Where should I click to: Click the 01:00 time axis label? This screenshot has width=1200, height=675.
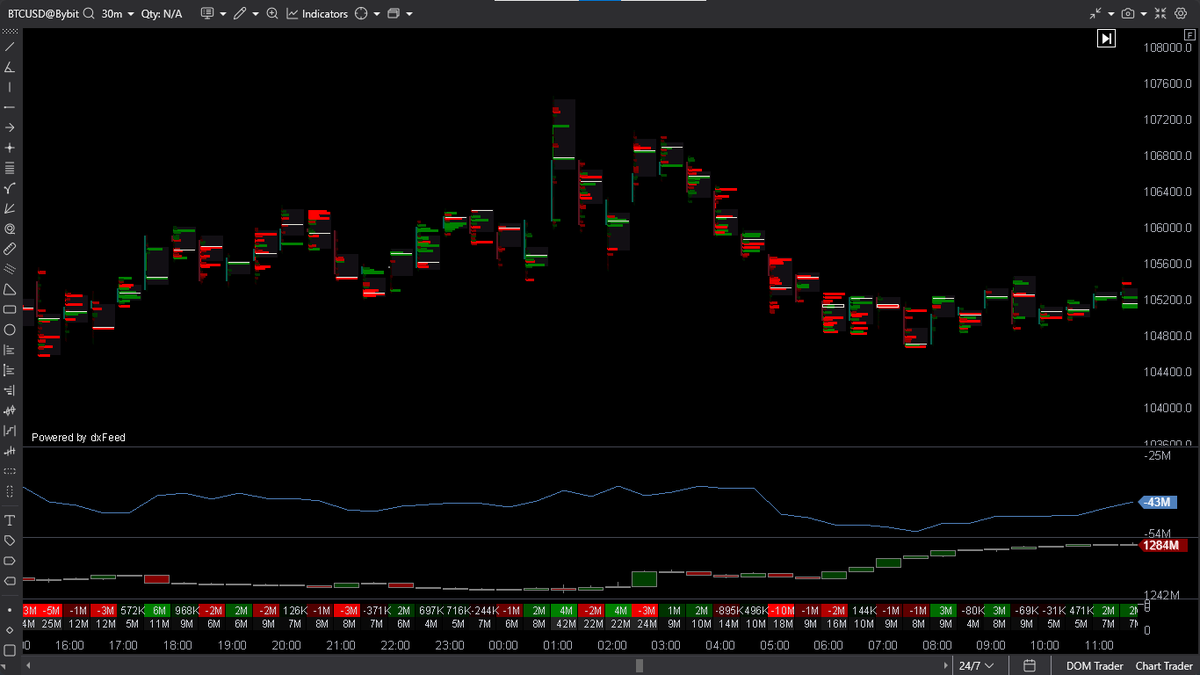[557, 645]
